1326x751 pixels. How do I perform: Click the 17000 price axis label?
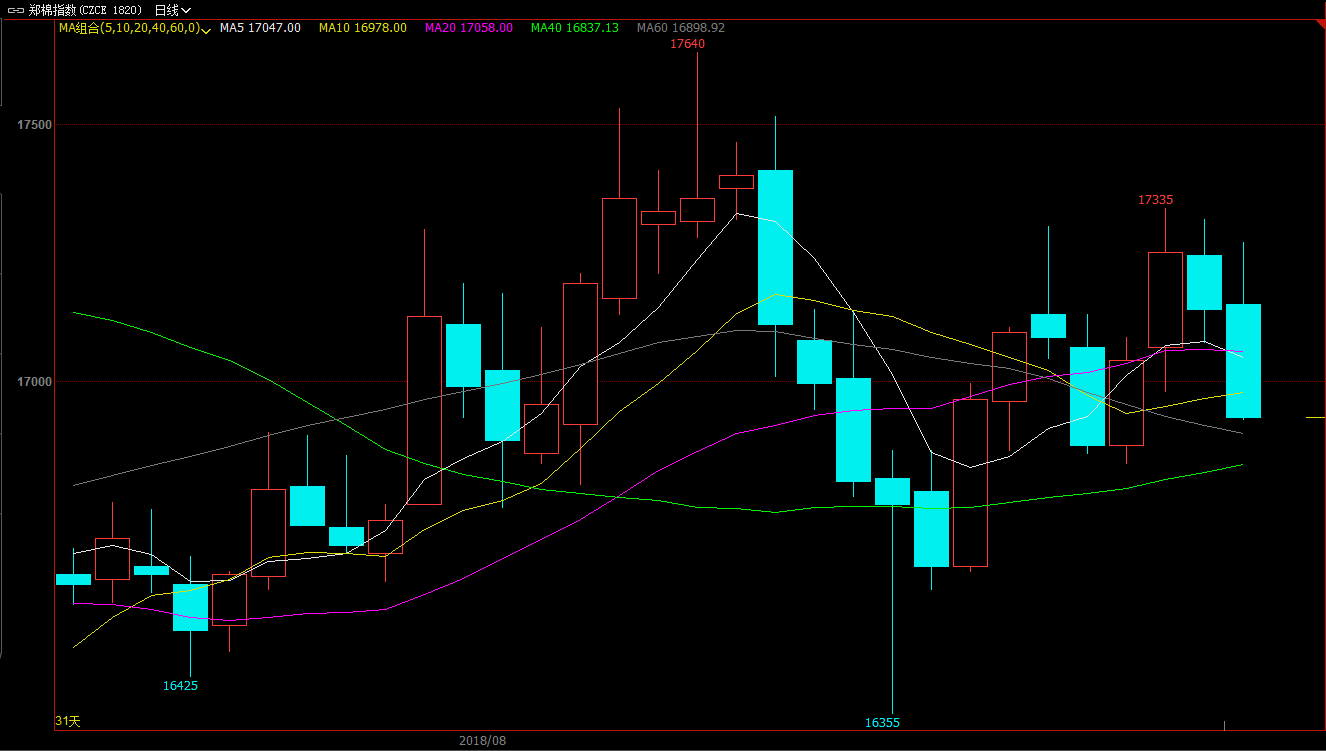point(34,382)
